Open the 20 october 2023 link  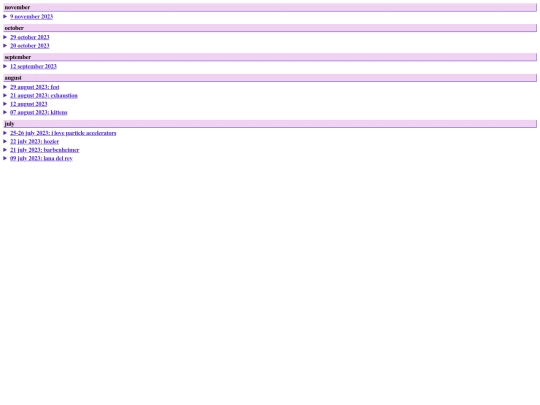30,45
